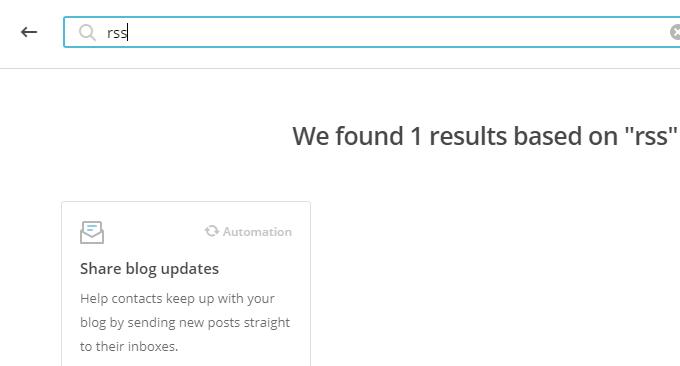Open the Share blog updates title
Image resolution: width=680 pixels, height=366 pixels.
pyautogui.click(x=149, y=269)
